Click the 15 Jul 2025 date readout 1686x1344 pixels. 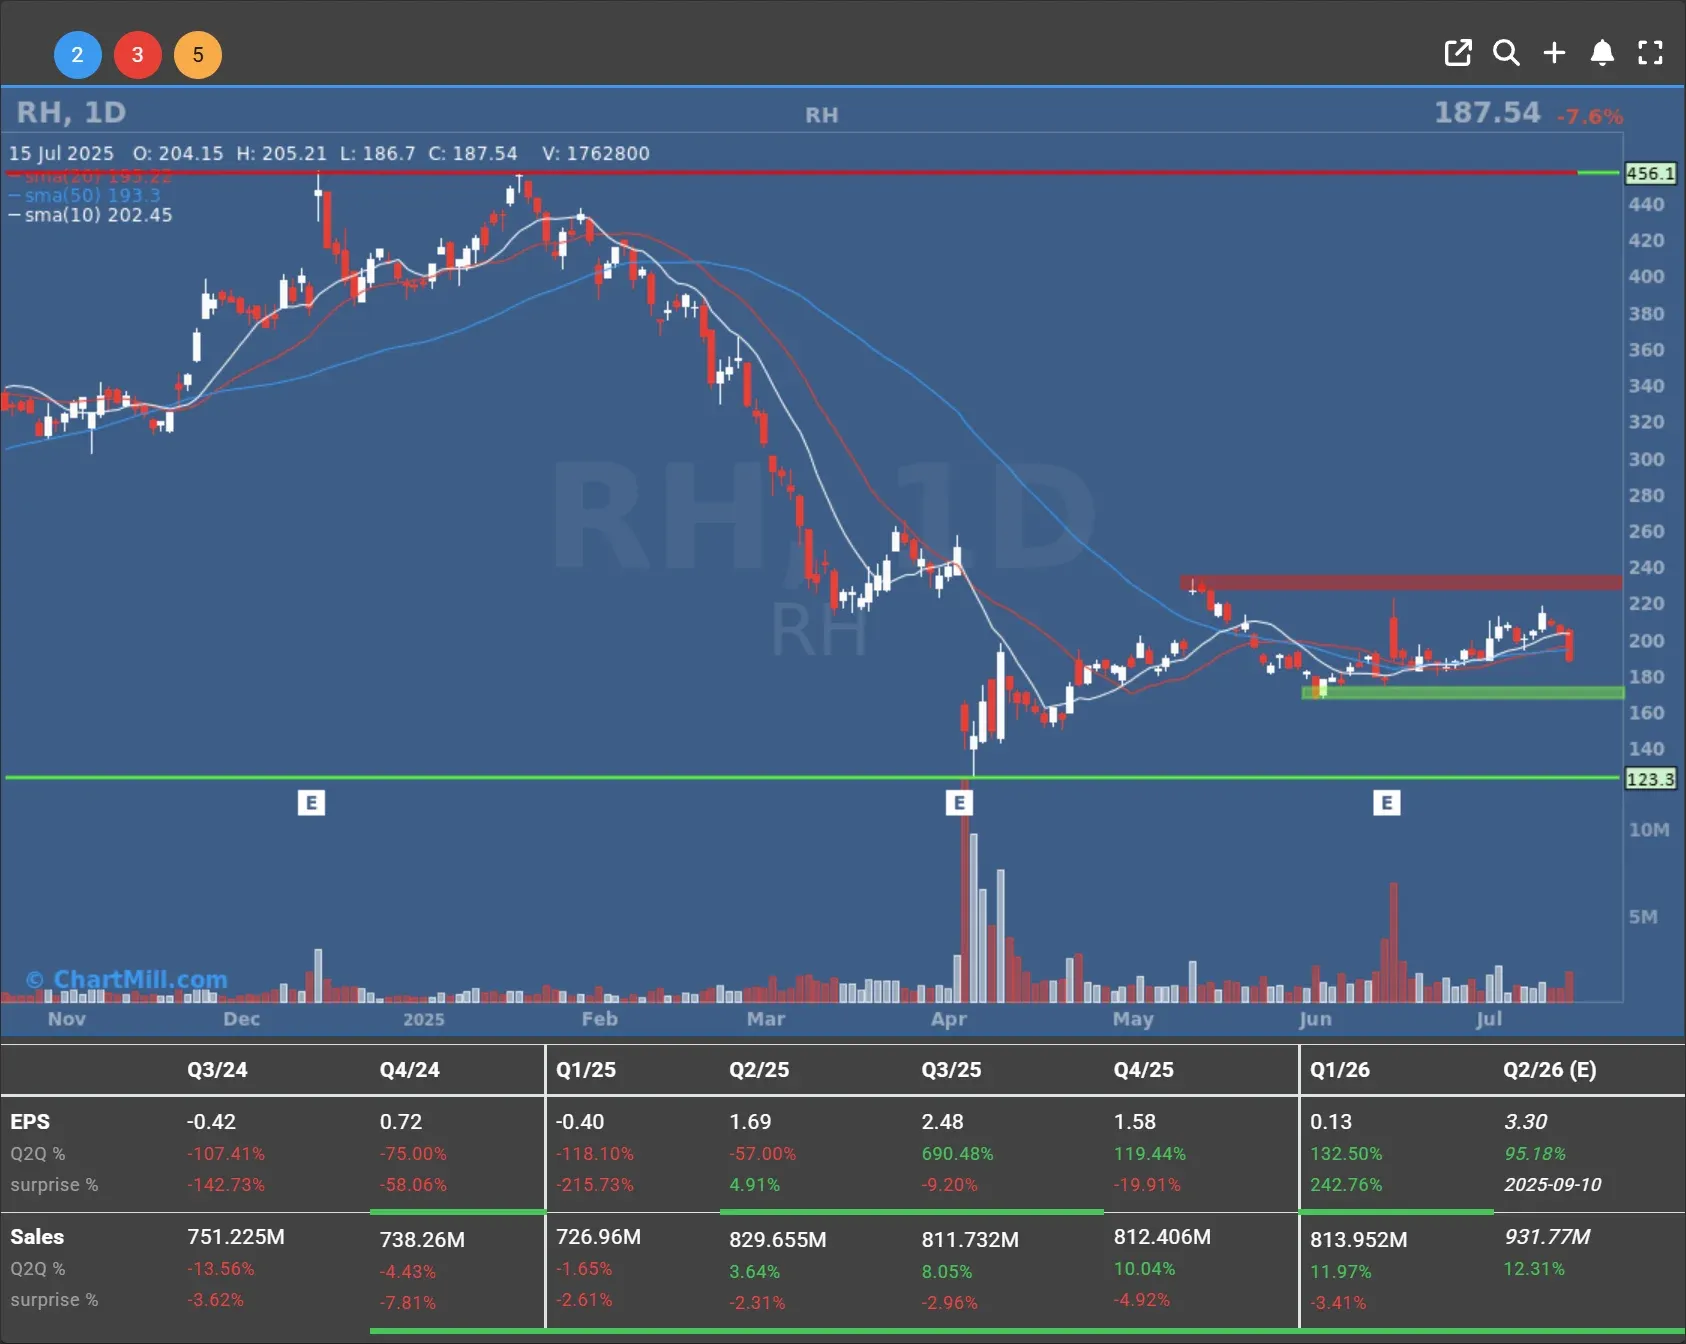(61, 153)
